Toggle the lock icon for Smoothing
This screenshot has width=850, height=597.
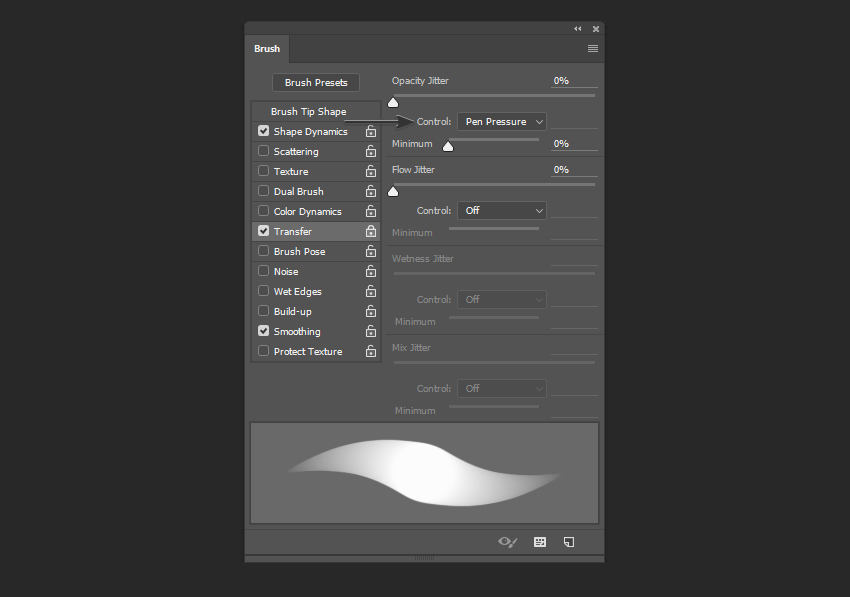tap(371, 331)
